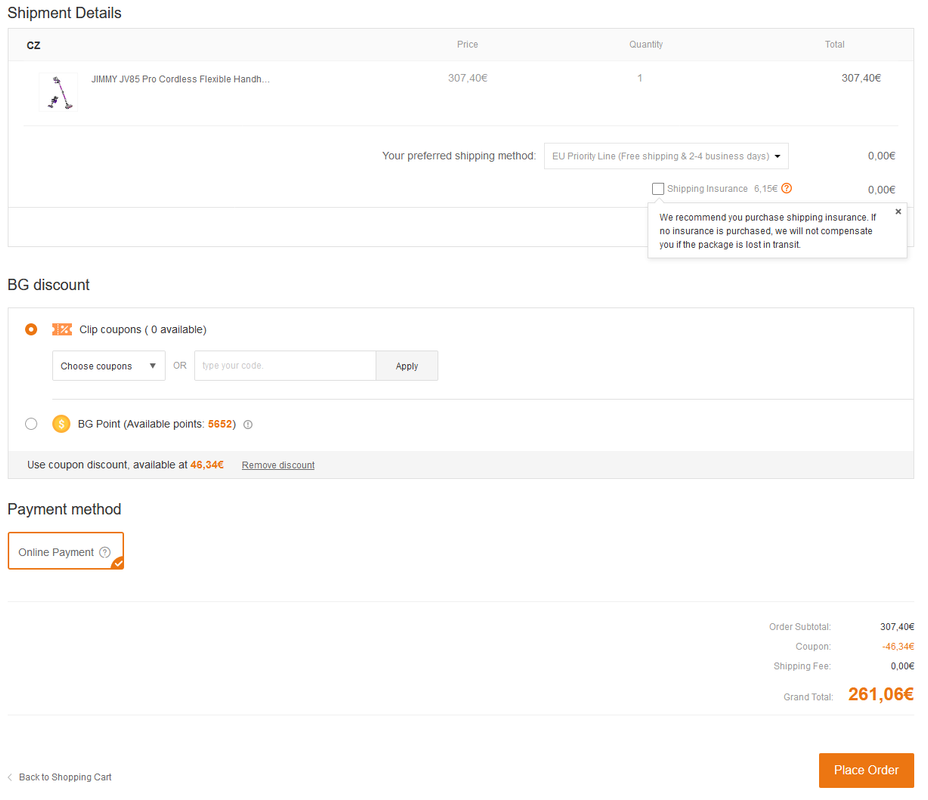The width and height of the screenshot is (928, 800).
Task: Click the 5652 available points value
Action: pyautogui.click(x=220, y=424)
